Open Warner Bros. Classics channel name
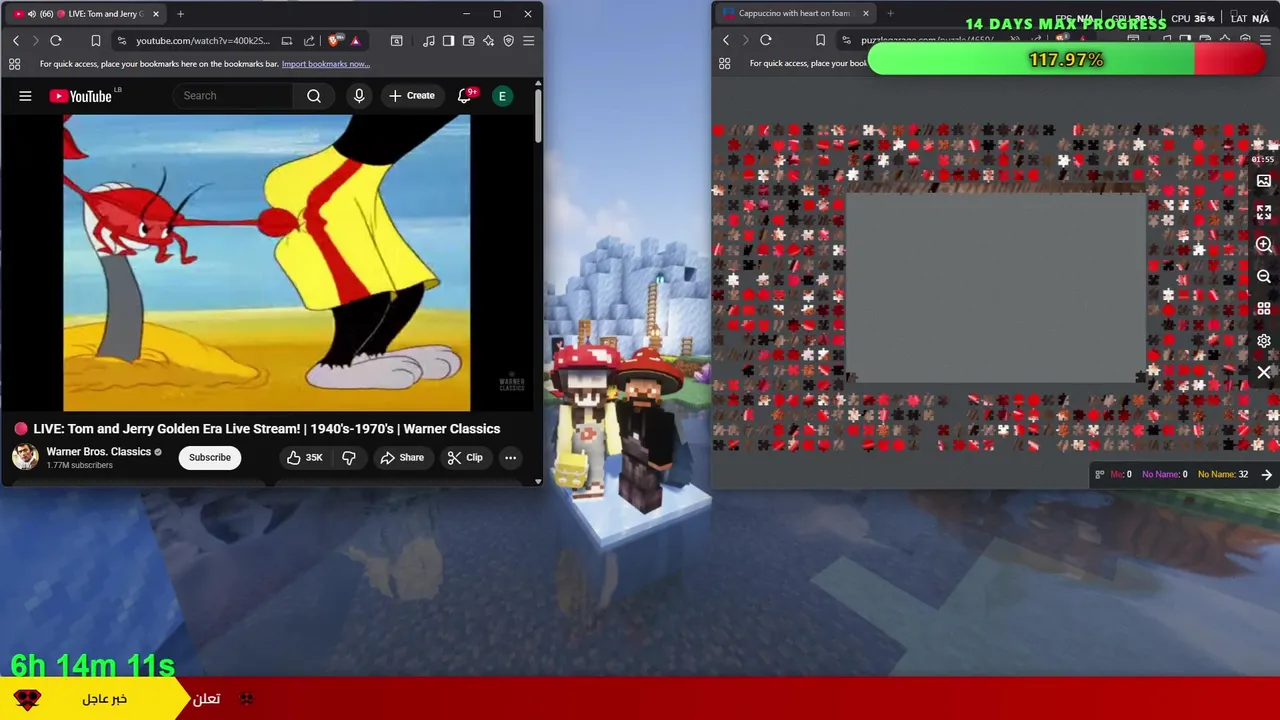1280x720 pixels. pyautogui.click(x=98, y=452)
